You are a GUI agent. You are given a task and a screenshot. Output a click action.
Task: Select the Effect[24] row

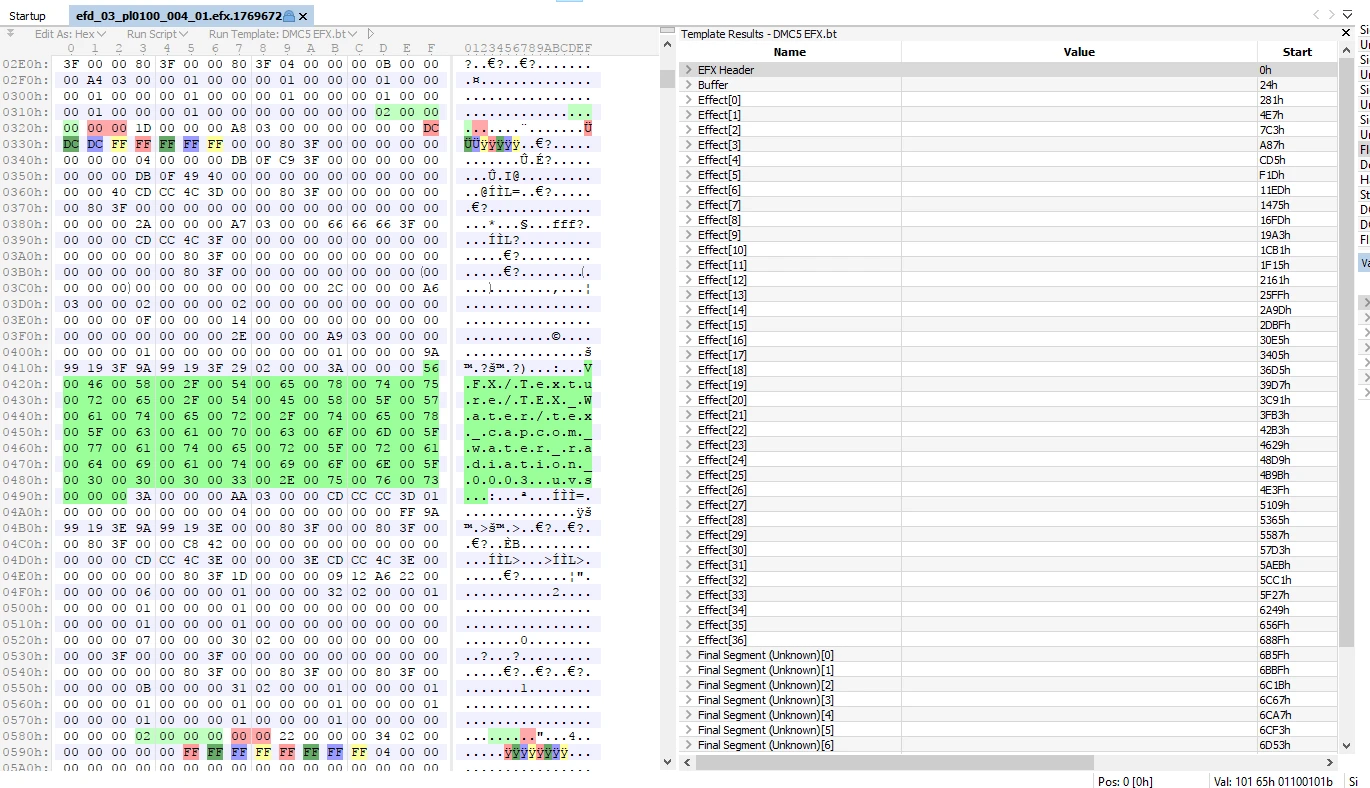(x=1007, y=460)
